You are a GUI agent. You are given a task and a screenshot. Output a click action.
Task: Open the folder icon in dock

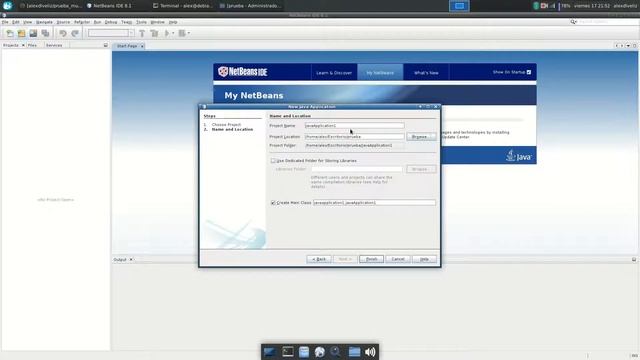point(354,352)
